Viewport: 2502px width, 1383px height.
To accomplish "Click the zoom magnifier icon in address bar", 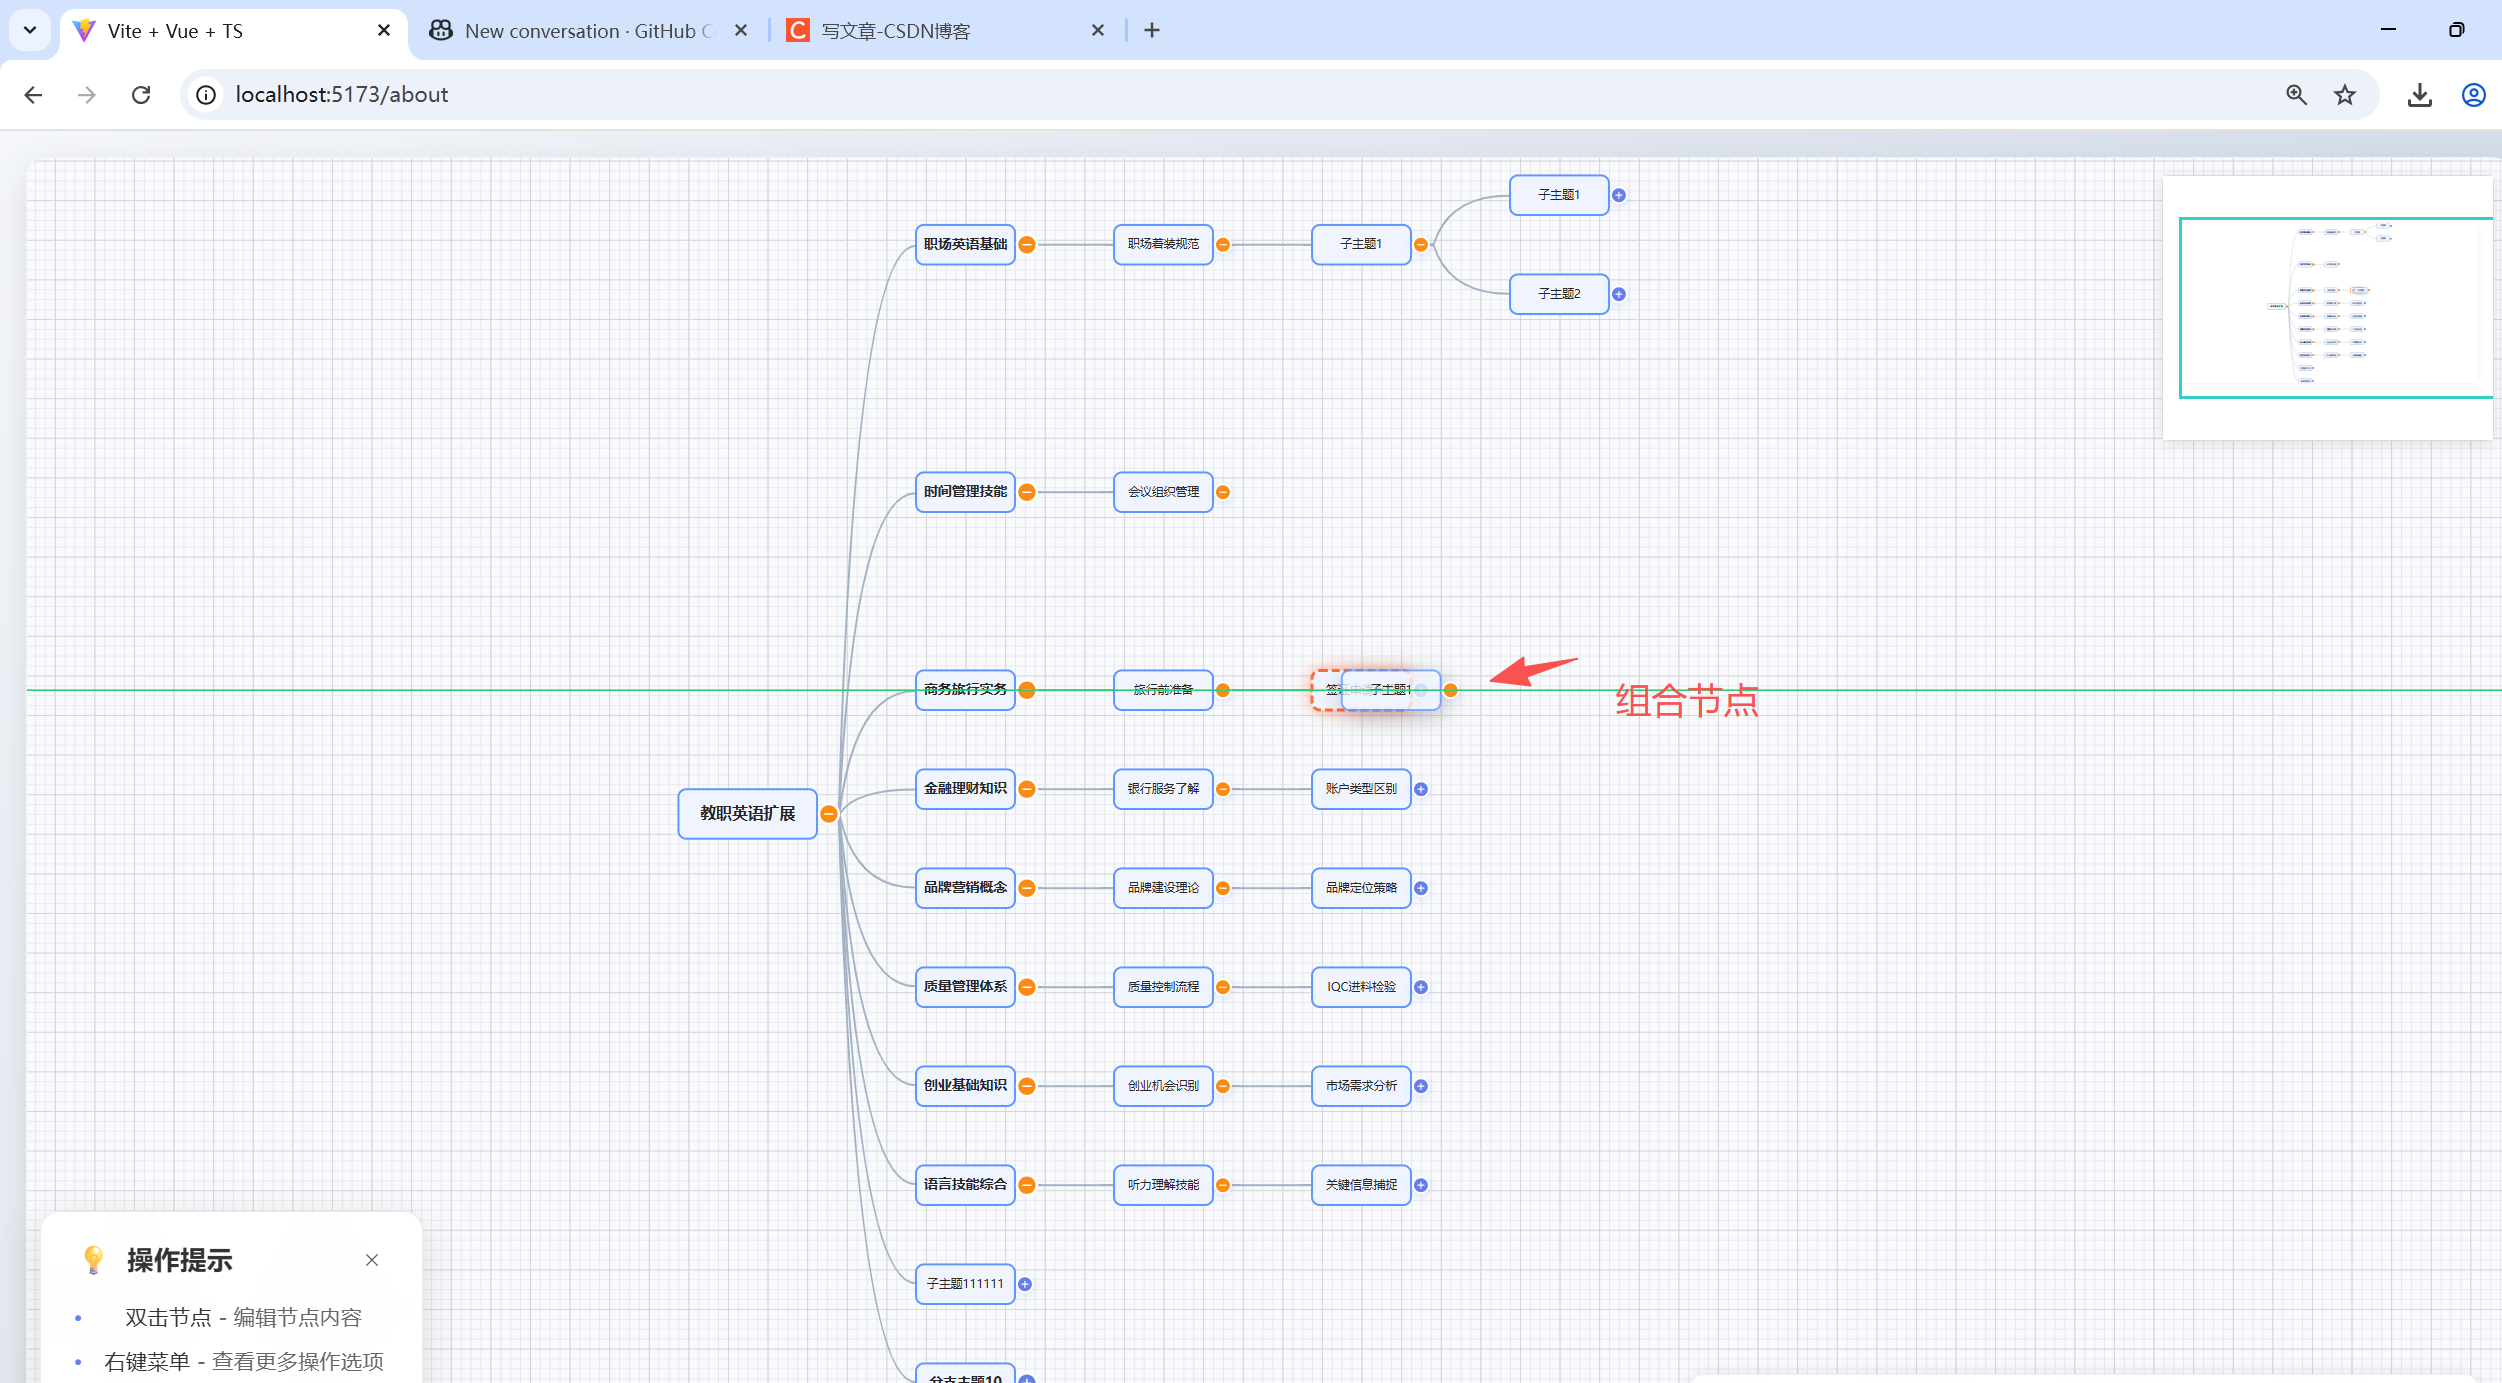I will click(x=2296, y=95).
